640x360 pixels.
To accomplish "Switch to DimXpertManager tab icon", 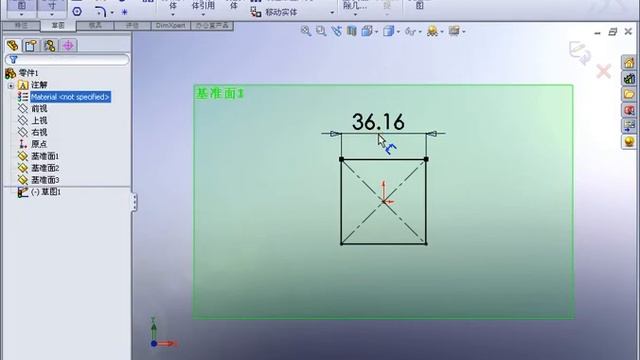I will click(68, 45).
